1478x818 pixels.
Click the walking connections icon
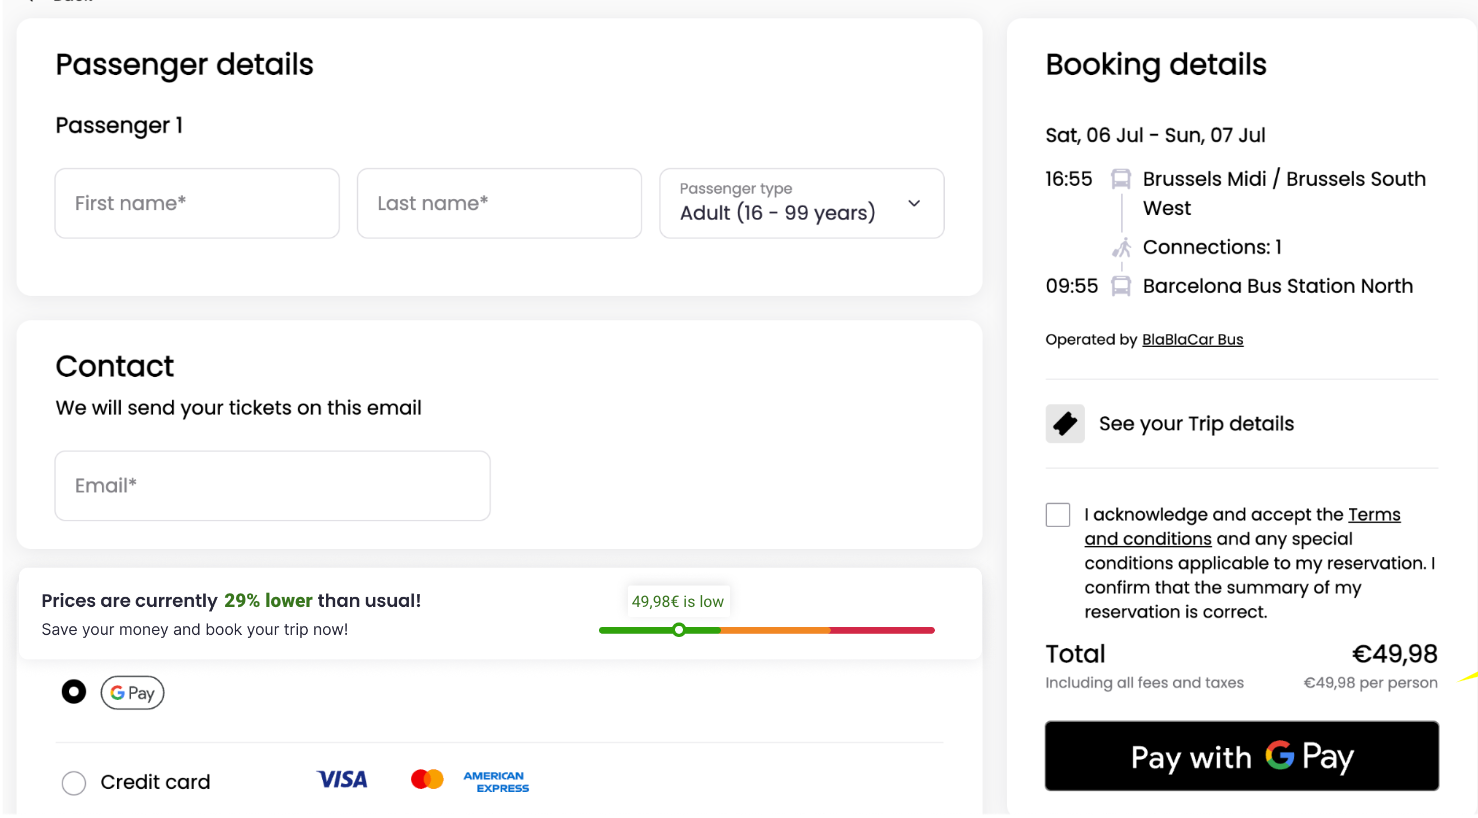1122,247
